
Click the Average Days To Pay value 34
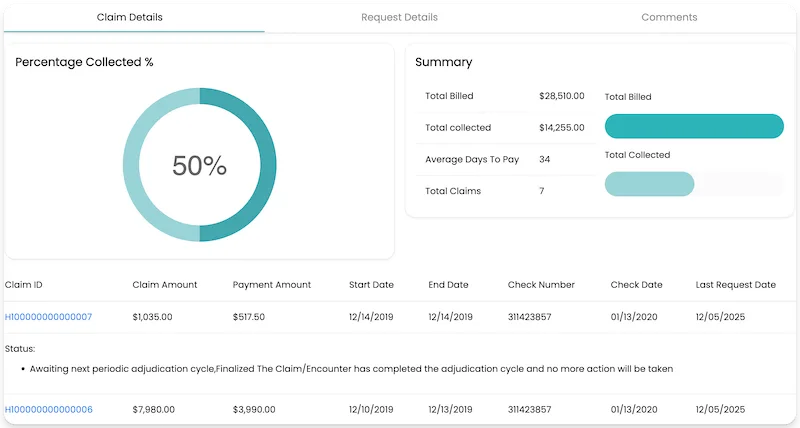[544, 159]
